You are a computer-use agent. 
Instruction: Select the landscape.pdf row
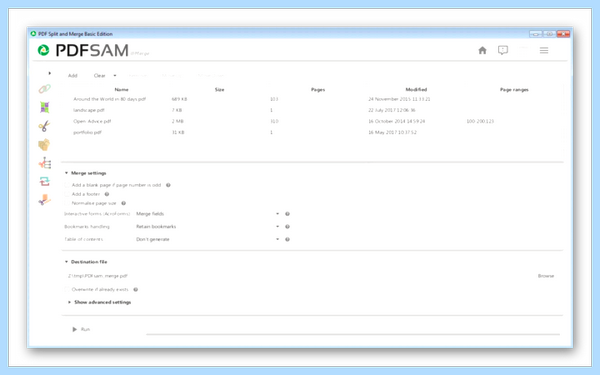click(88, 110)
